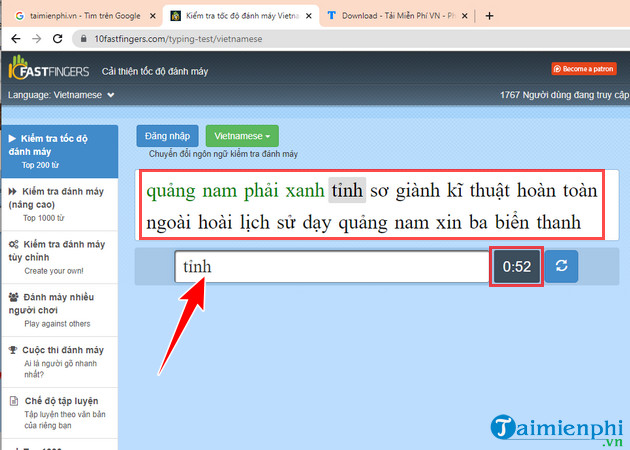The image size is (630, 450).
Task: Close the taimienphi.vn Google search tab
Action: (x=153, y=16)
